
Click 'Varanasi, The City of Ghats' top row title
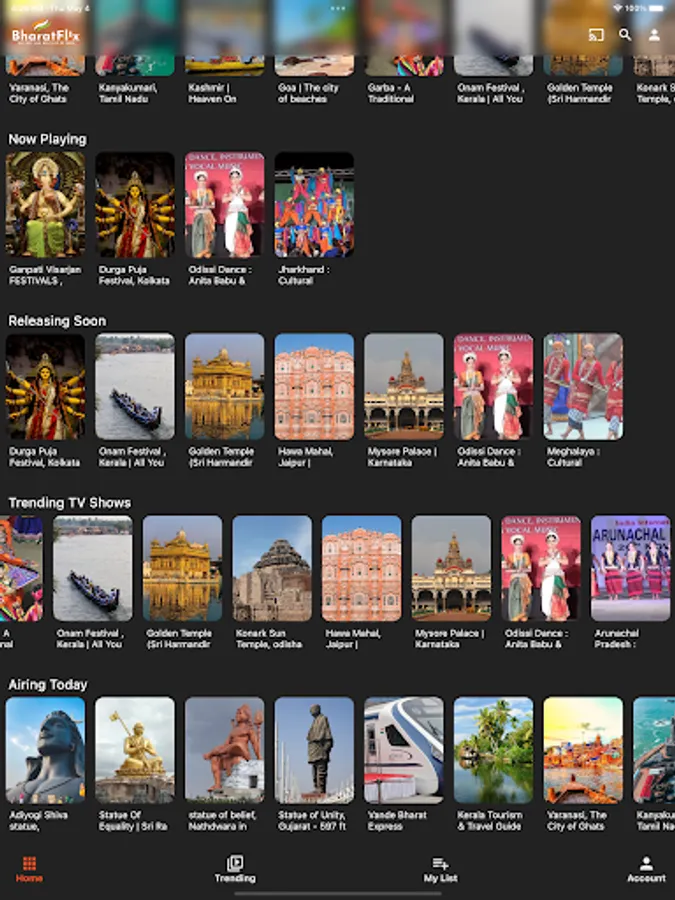point(39,93)
